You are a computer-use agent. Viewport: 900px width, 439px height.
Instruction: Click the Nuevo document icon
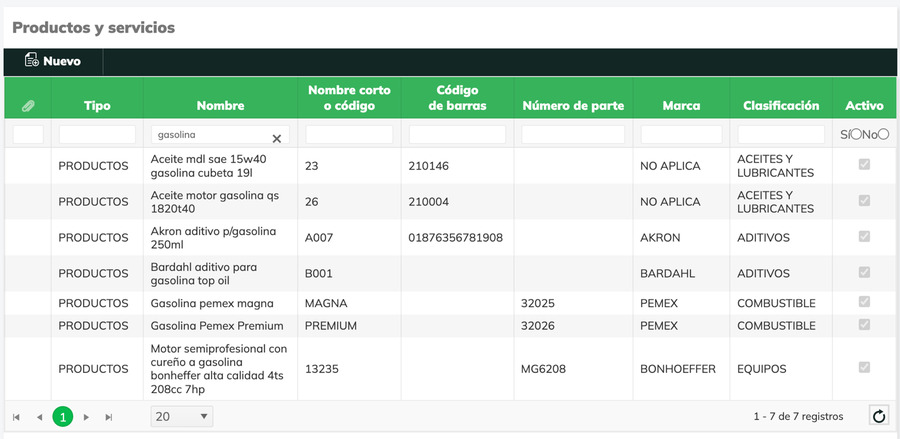pos(31,61)
